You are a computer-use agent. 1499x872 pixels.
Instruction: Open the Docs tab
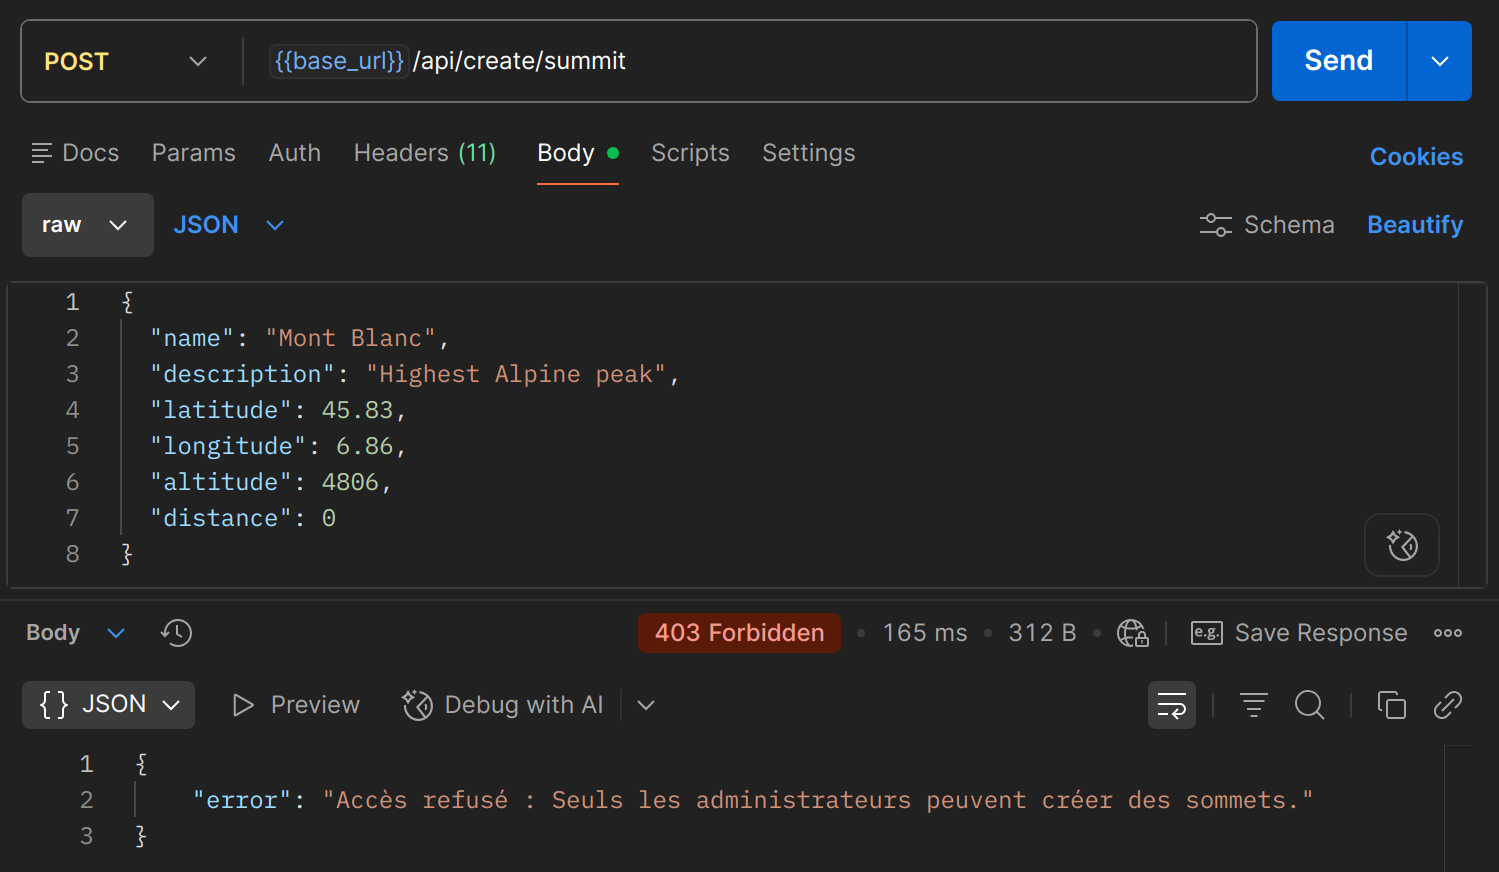tap(75, 153)
